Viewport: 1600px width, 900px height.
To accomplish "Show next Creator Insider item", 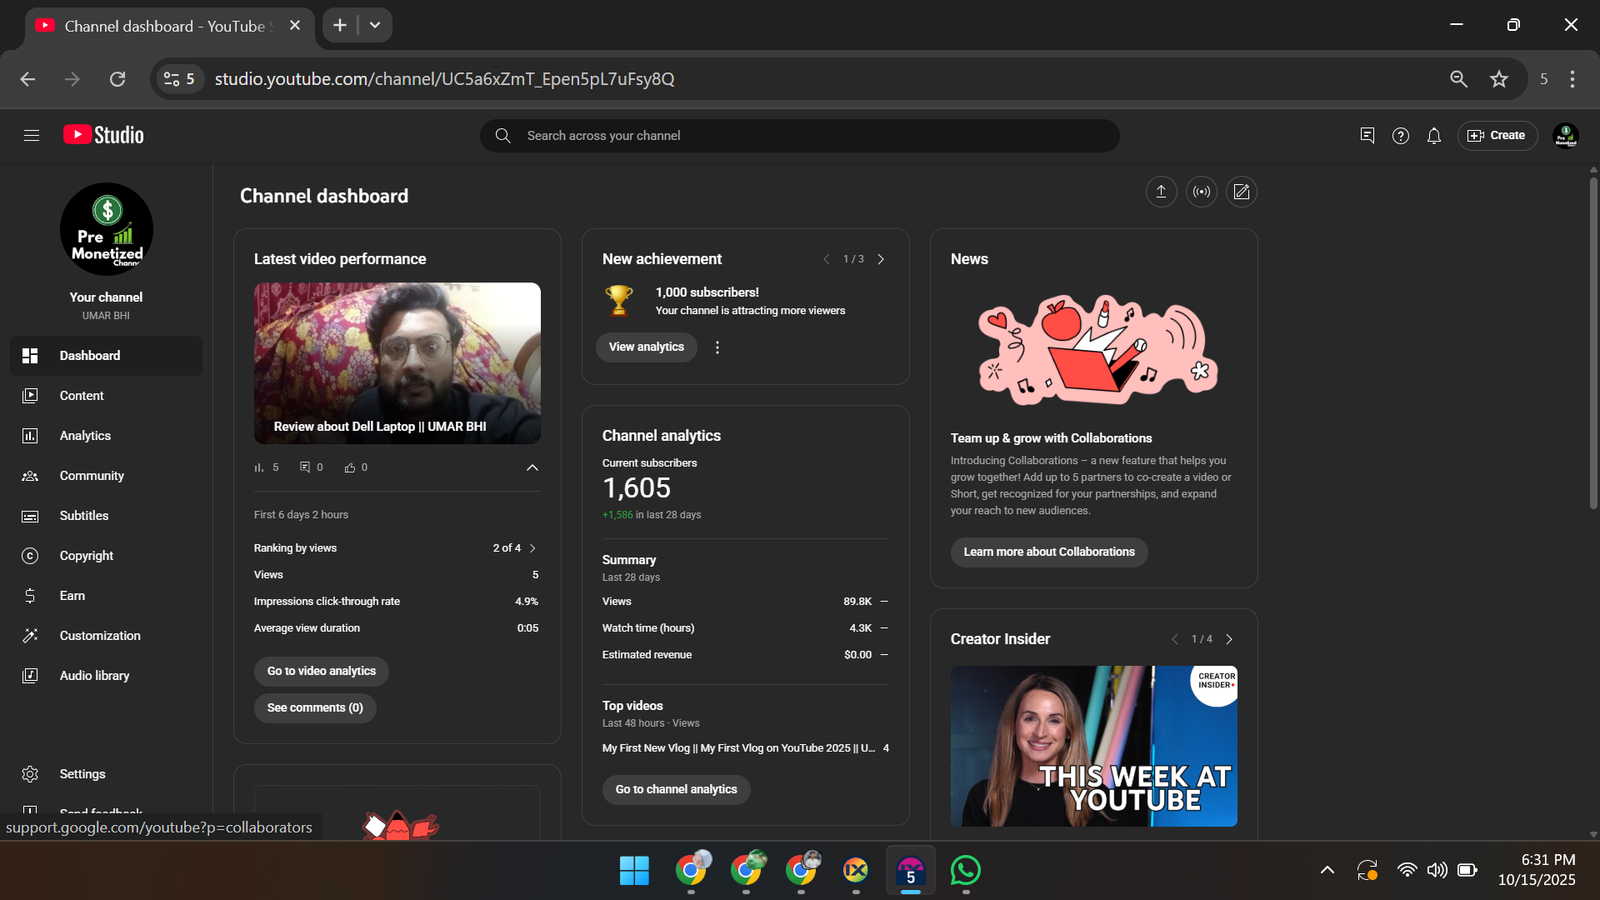I will coord(1229,639).
